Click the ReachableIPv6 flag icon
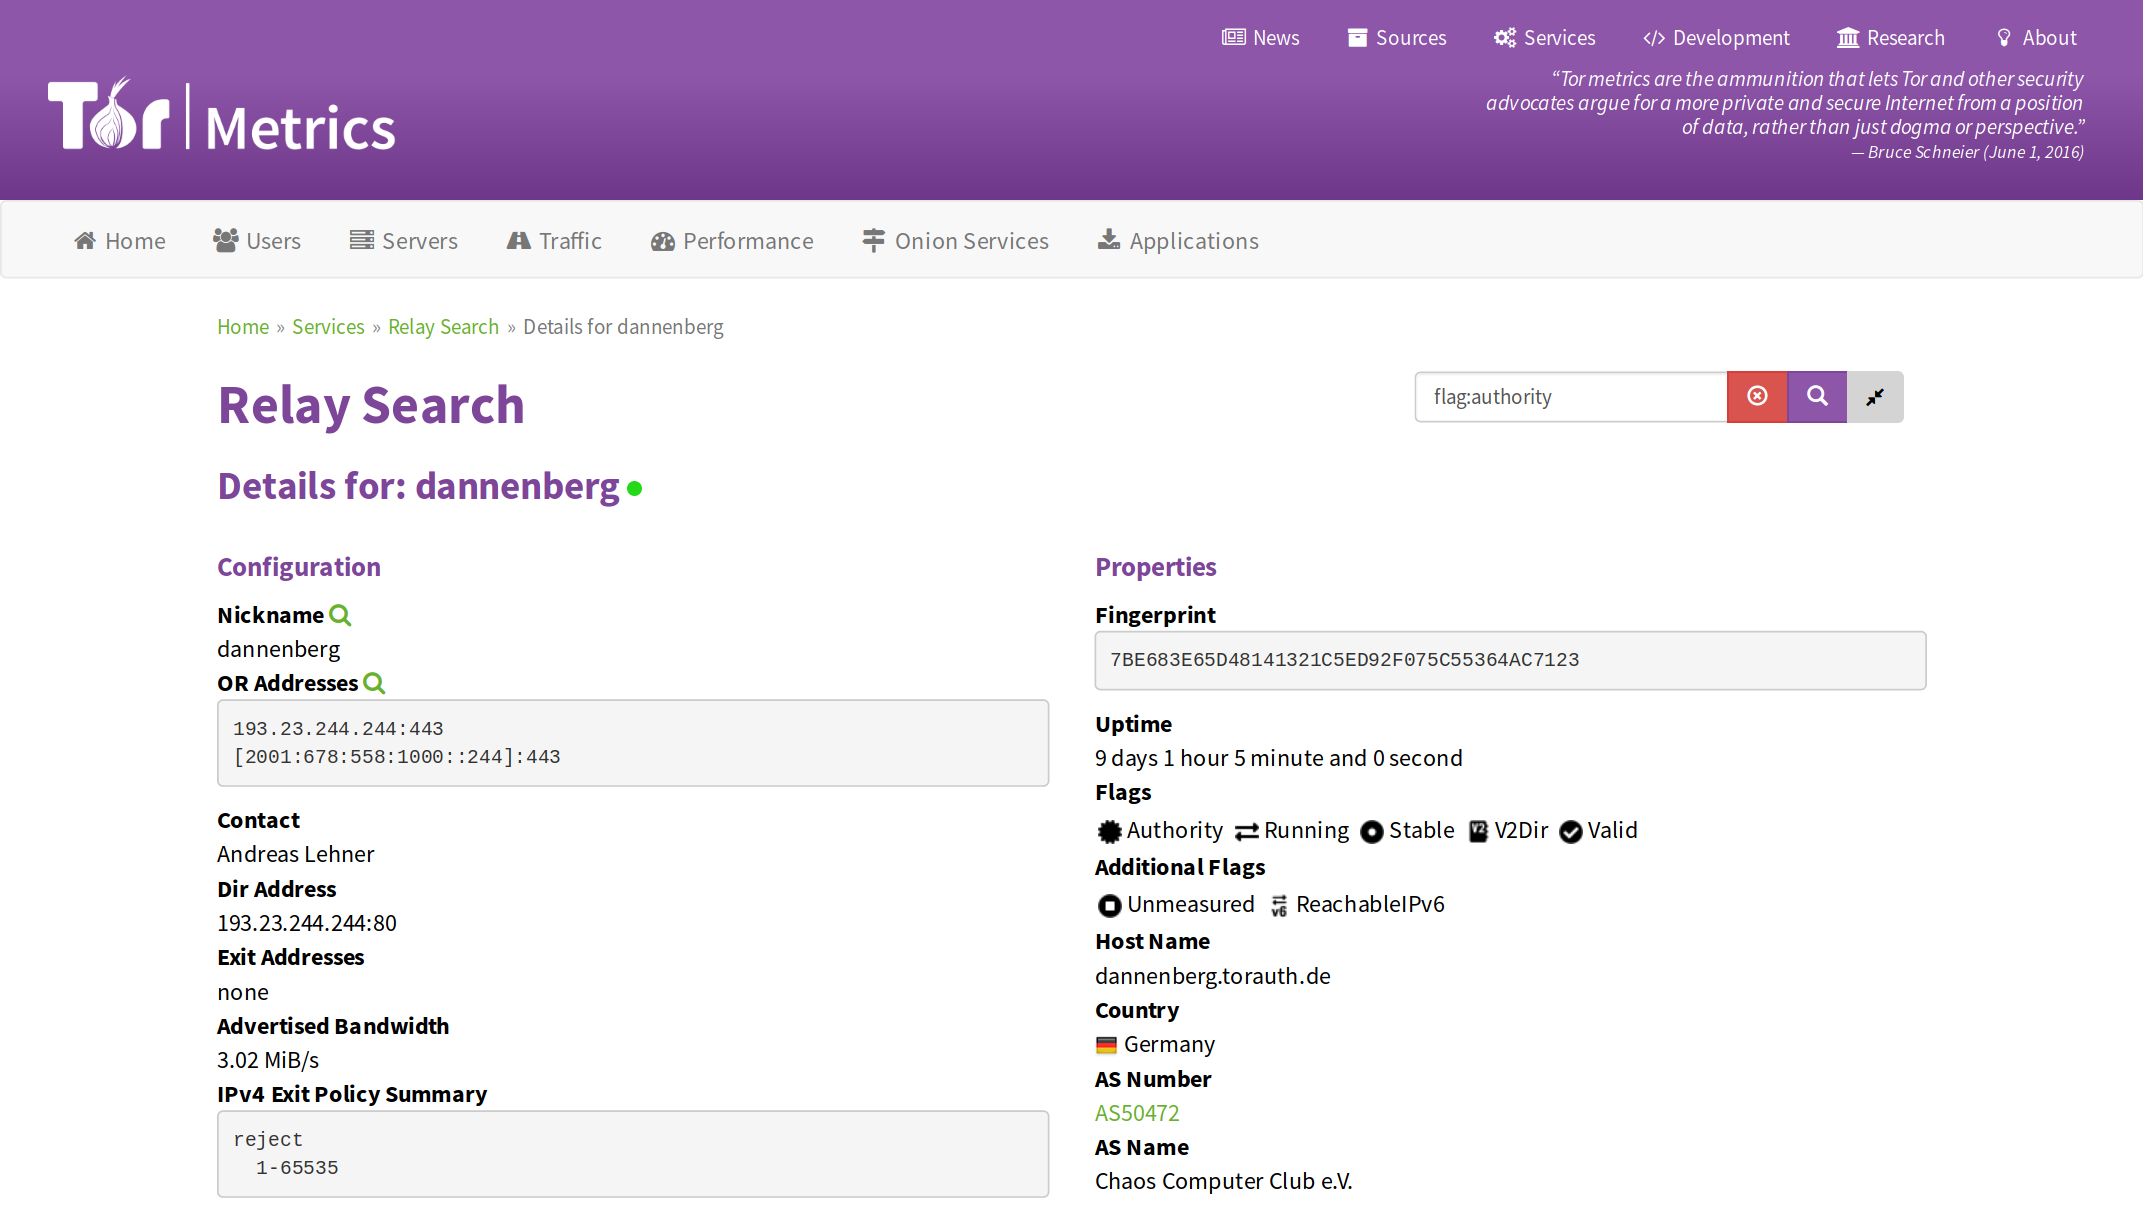Viewport: 2143px width, 1206px height. (x=1279, y=906)
